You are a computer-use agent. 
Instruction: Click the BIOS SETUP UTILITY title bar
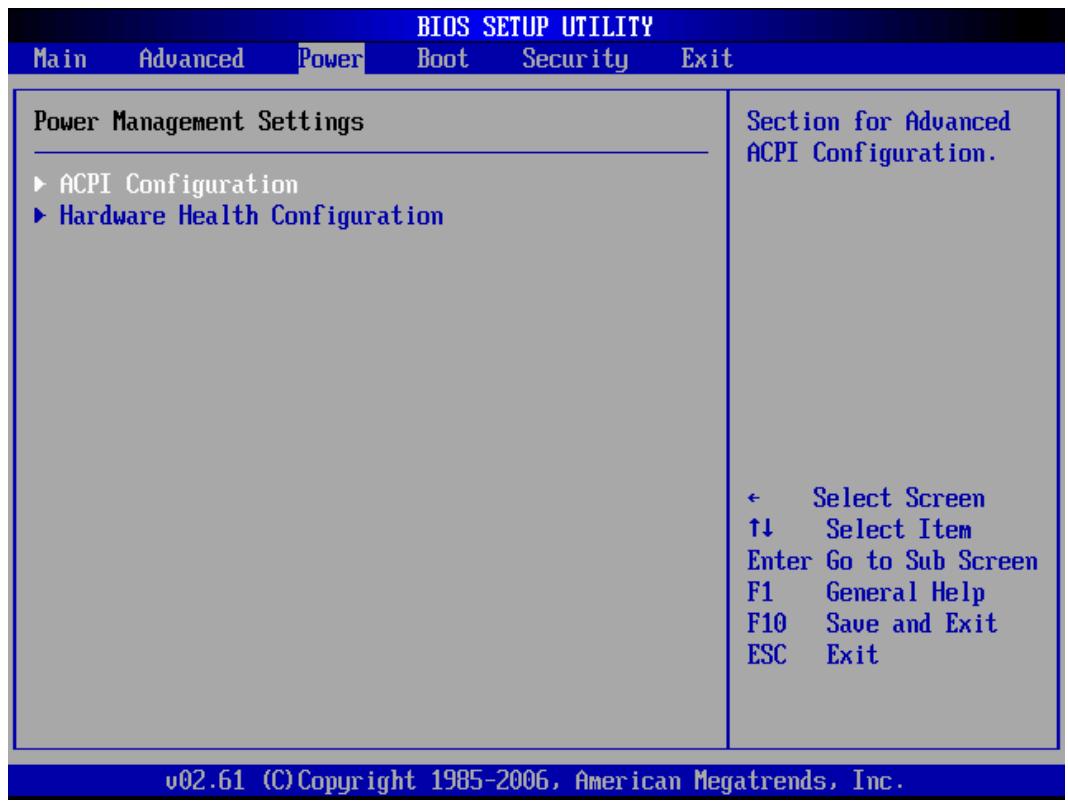[x=535, y=27]
